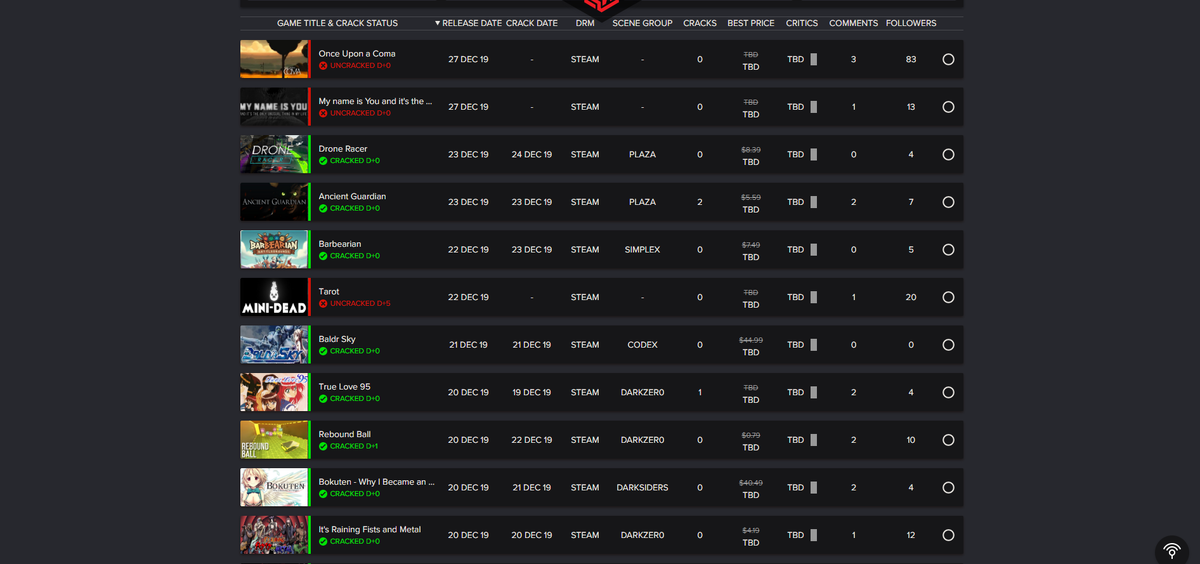The height and width of the screenshot is (564, 1200).
Task: Click followers count 83 for Once Upon a Coma
Action: (x=911, y=59)
